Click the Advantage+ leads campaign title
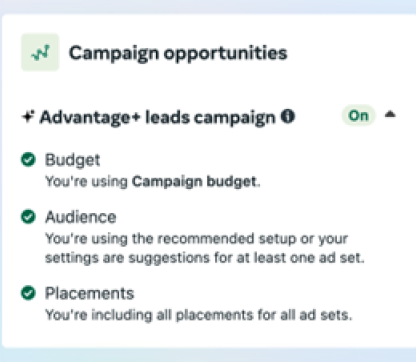416x362 pixels. coord(158,117)
